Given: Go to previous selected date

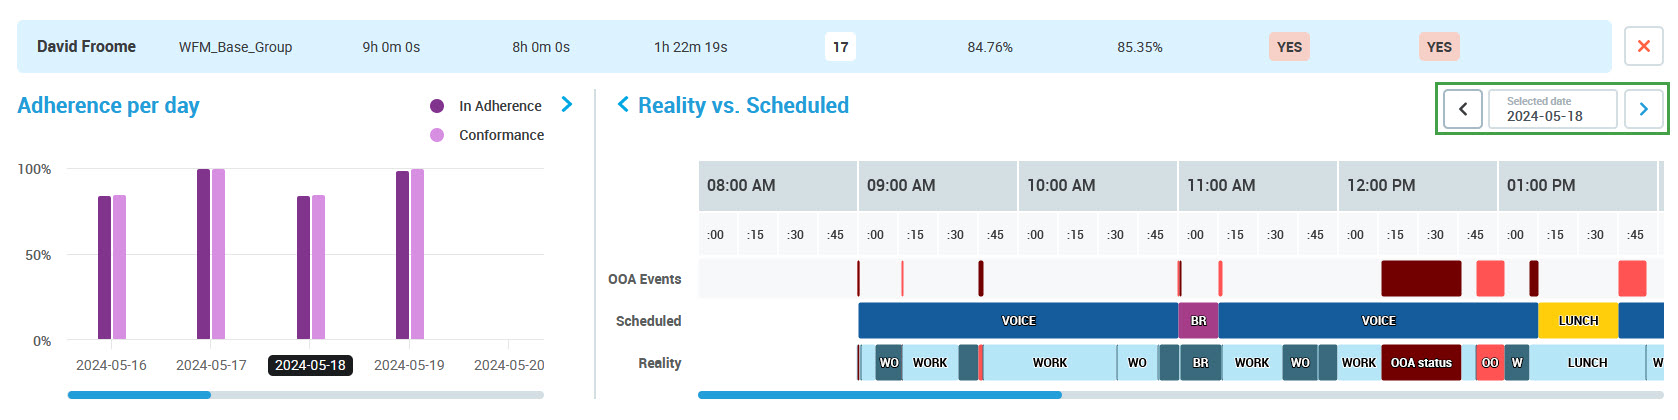Looking at the screenshot, I should click(x=1463, y=109).
